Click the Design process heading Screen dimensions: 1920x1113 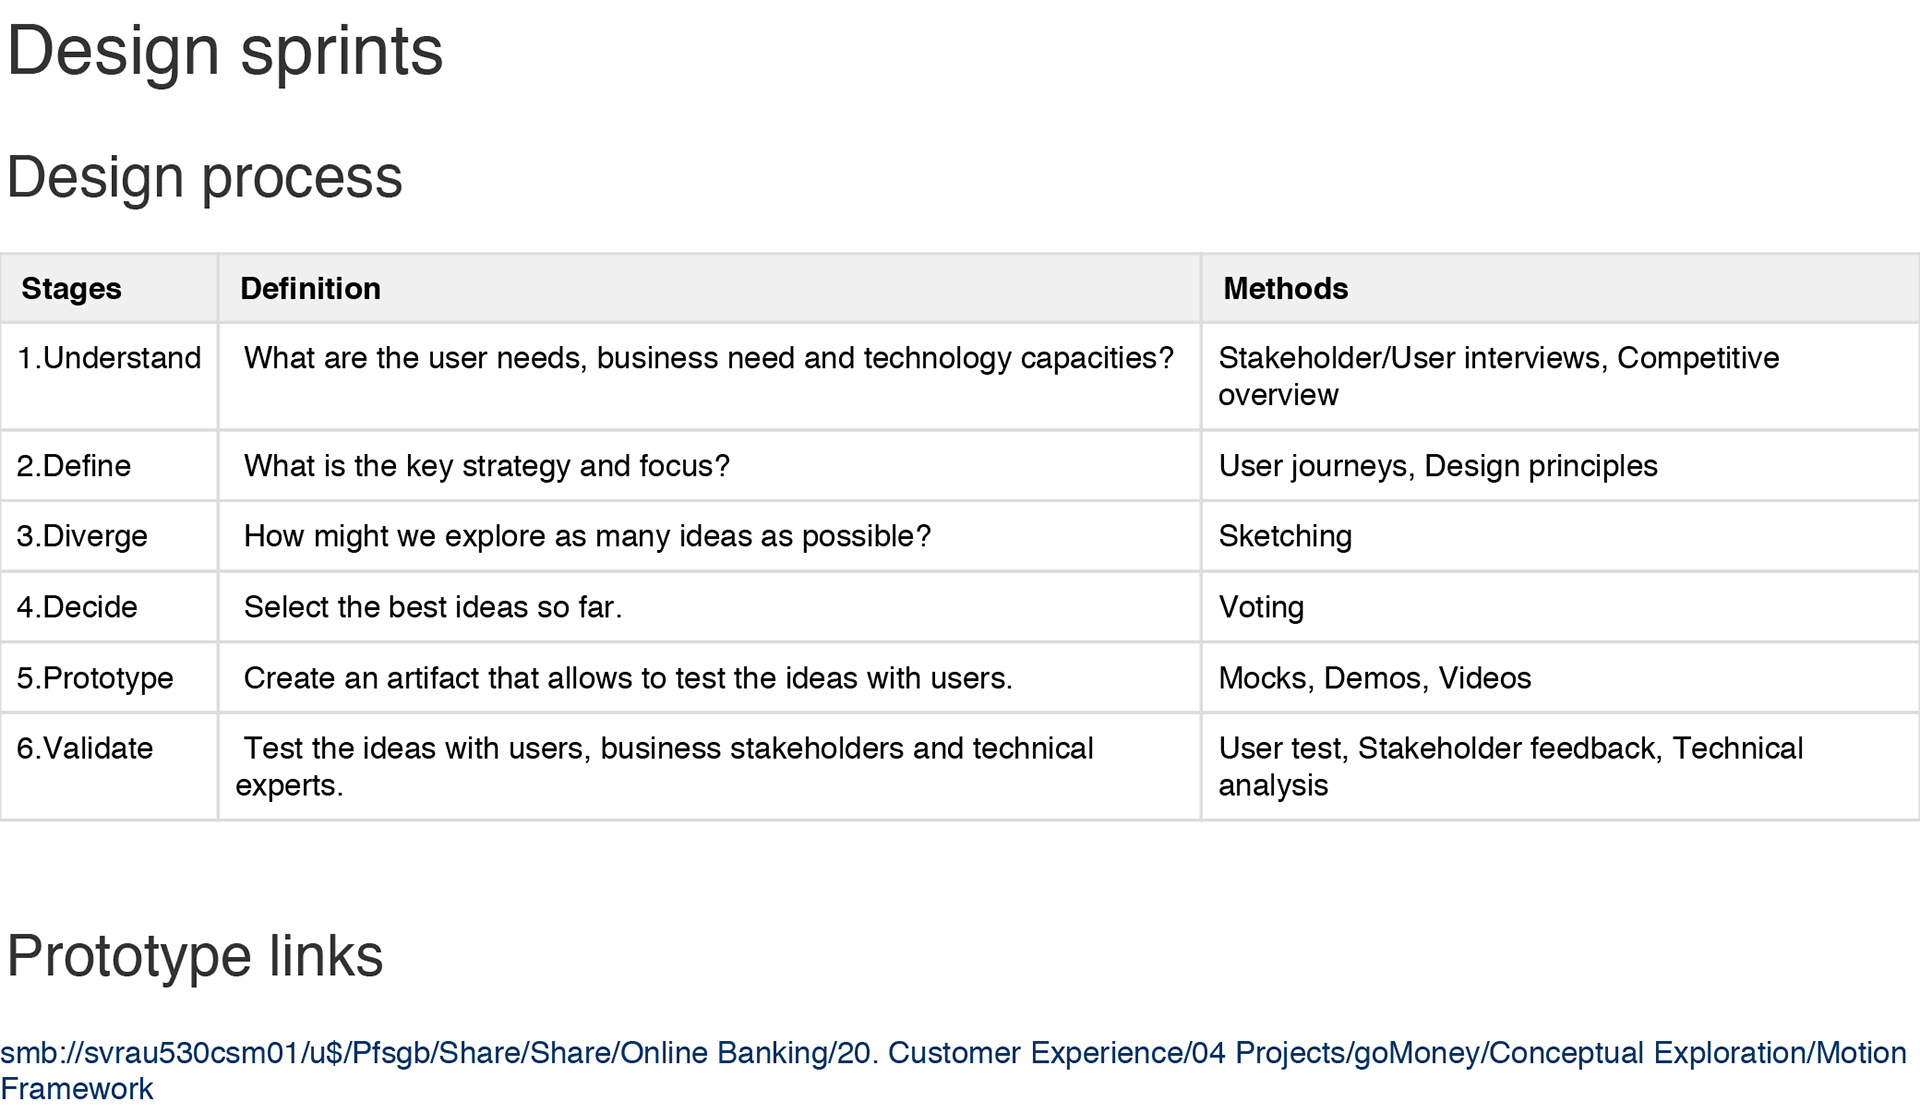point(205,178)
